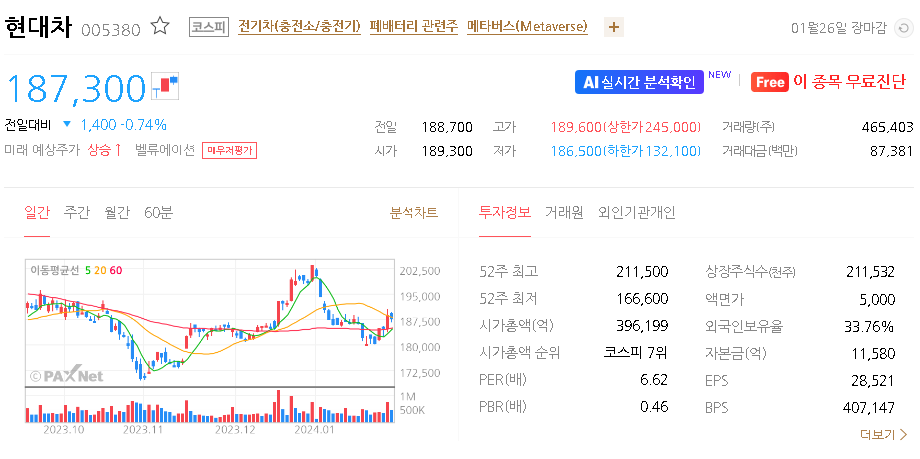
Task: Click the 01월26일 장마감 status text
Action: 838,28
